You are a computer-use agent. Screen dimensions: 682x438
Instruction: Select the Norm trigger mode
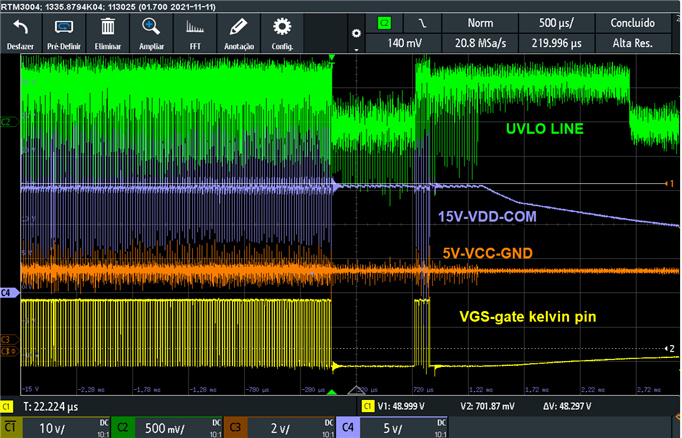point(480,23)
